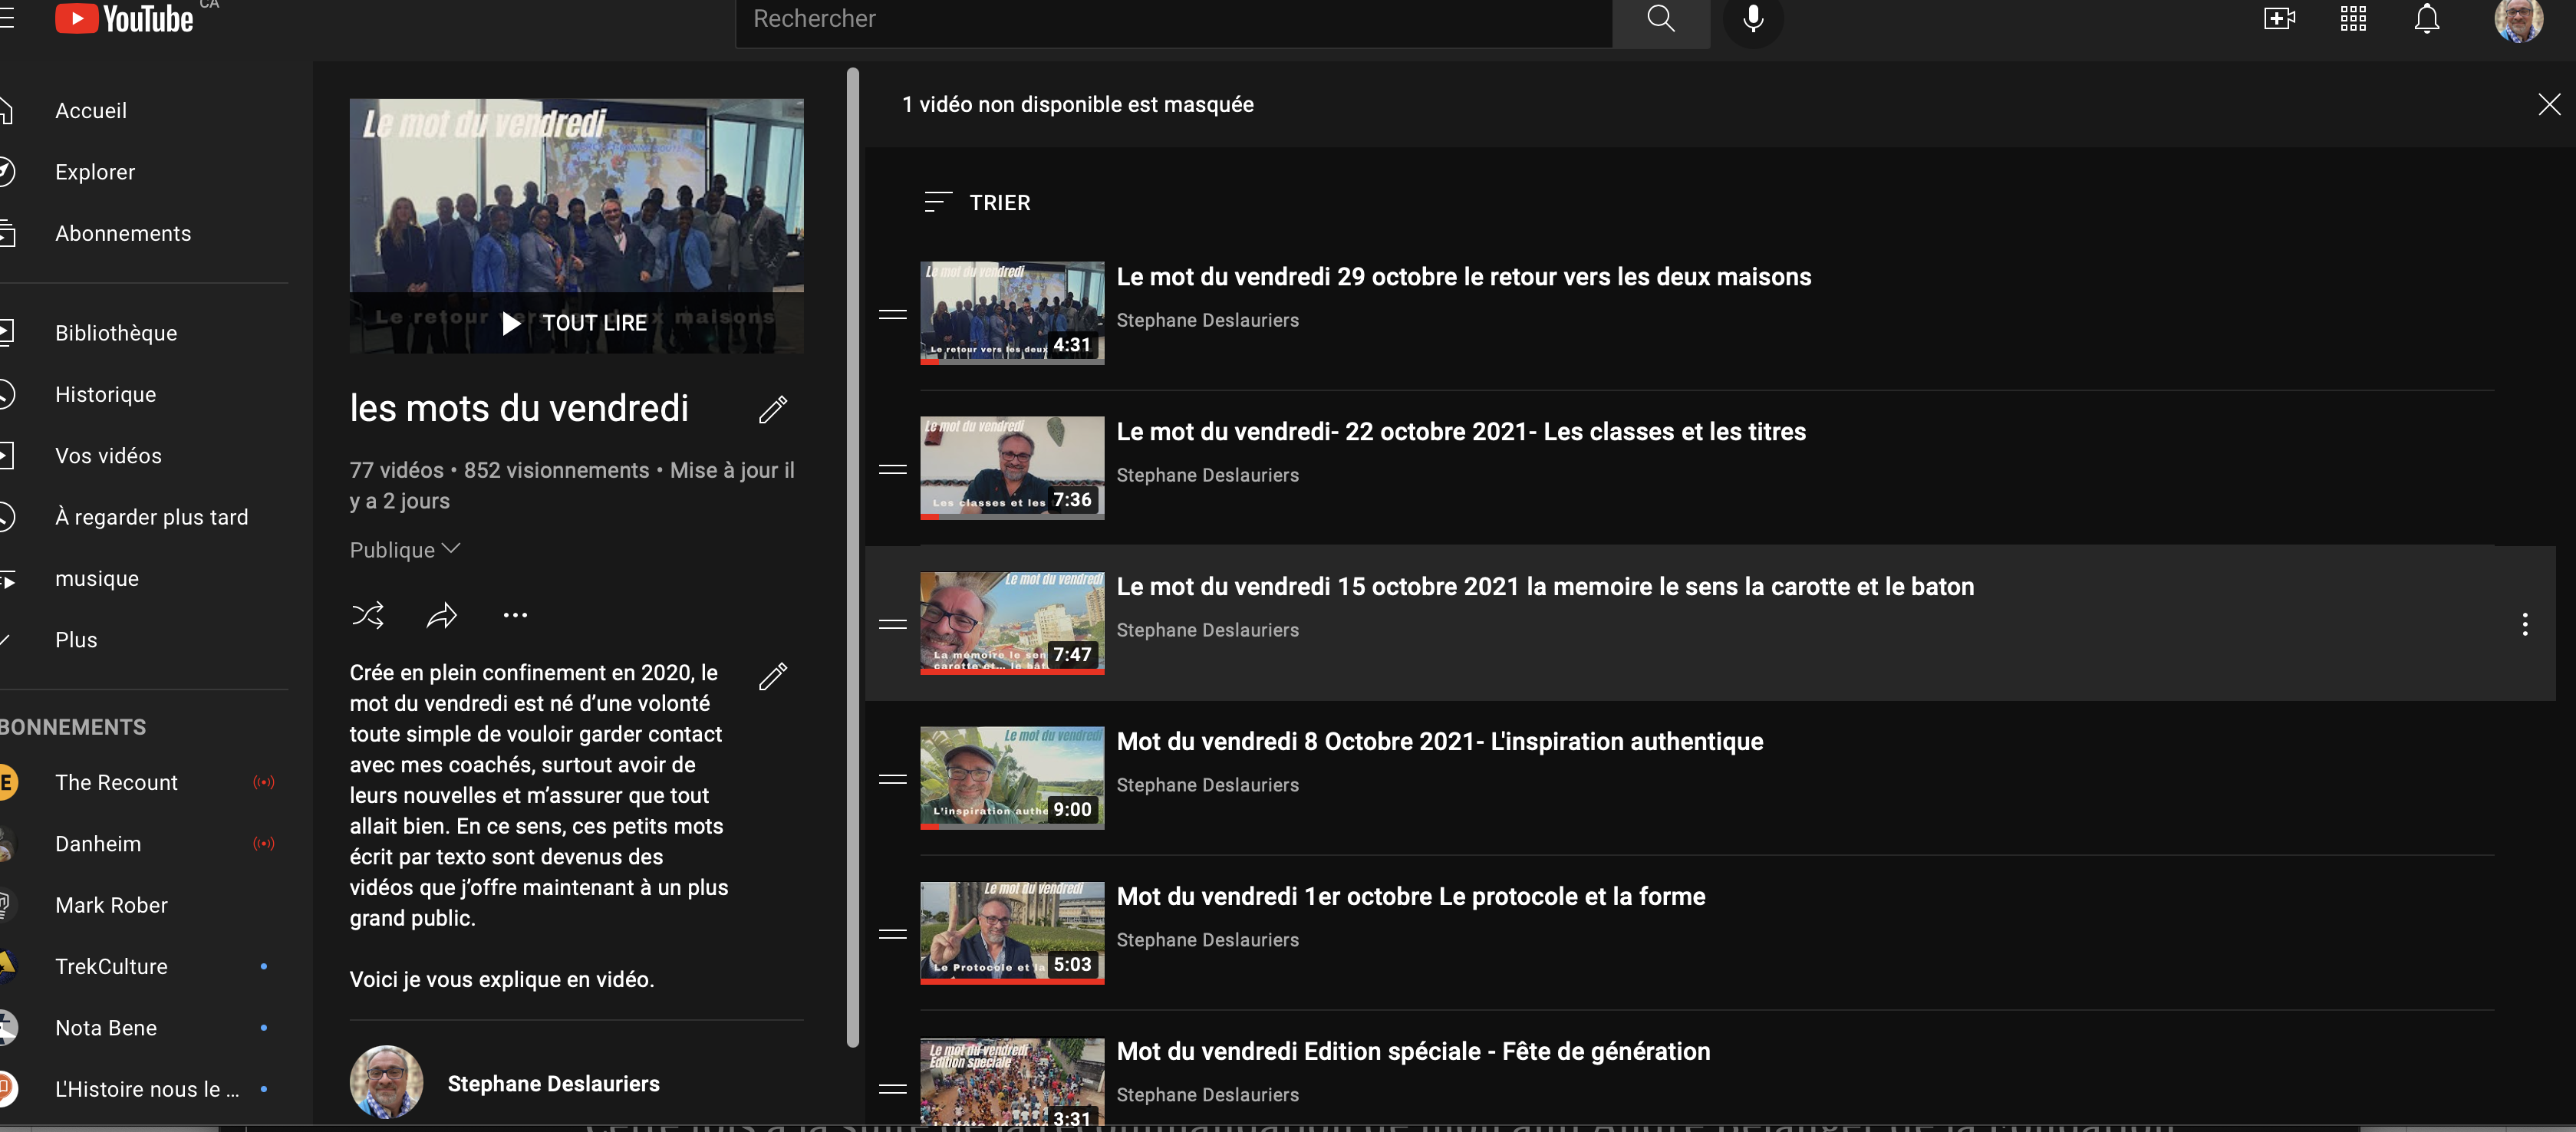Click the microphone voice search icon
This screenshot has height=1132, width=2576.
1752,18
